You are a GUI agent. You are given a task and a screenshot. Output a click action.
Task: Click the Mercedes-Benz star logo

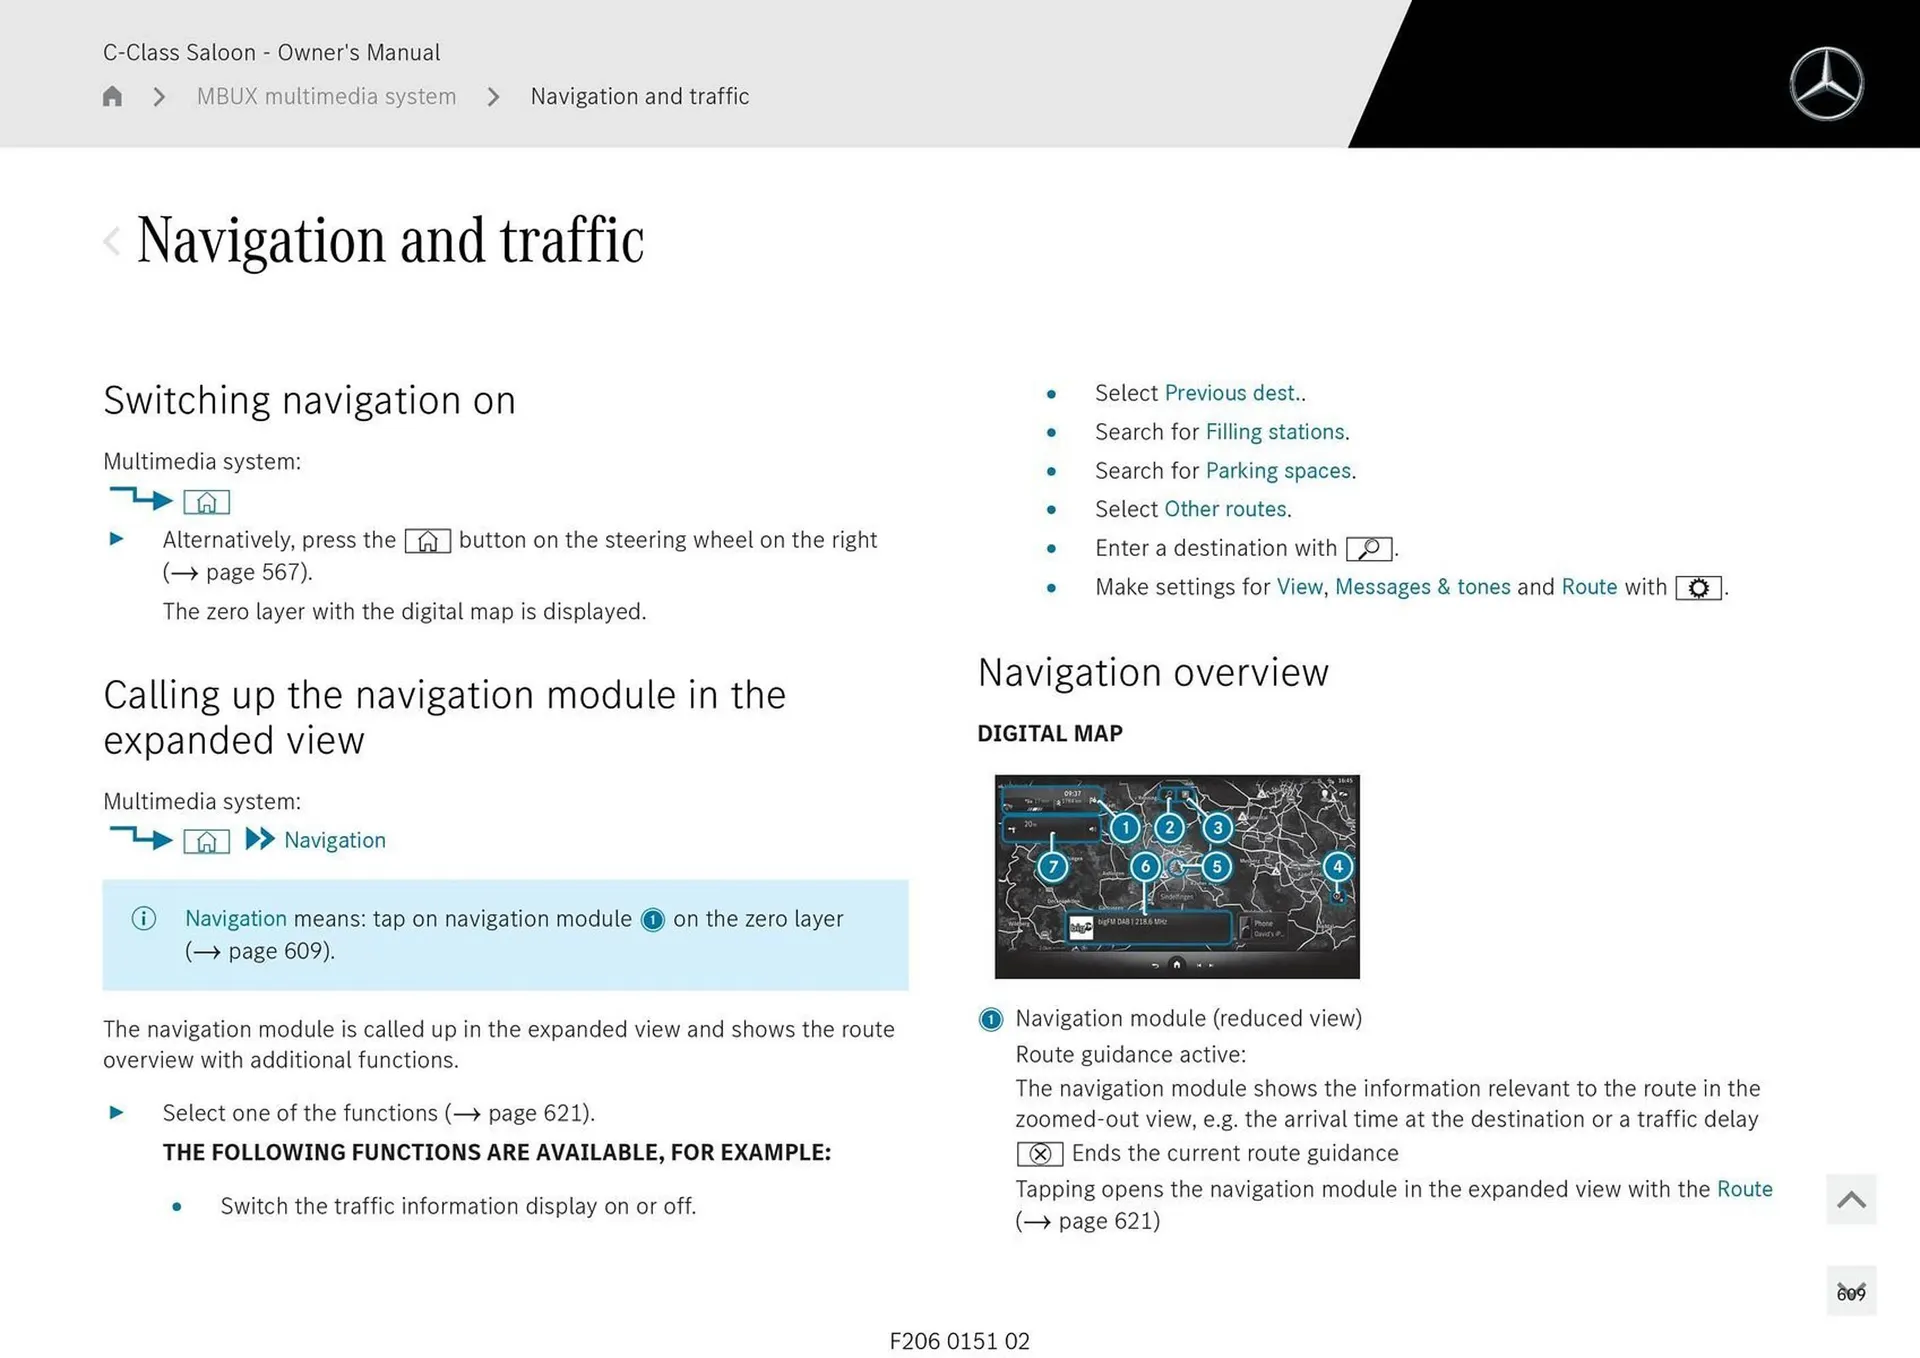[x=1827, y=84]
